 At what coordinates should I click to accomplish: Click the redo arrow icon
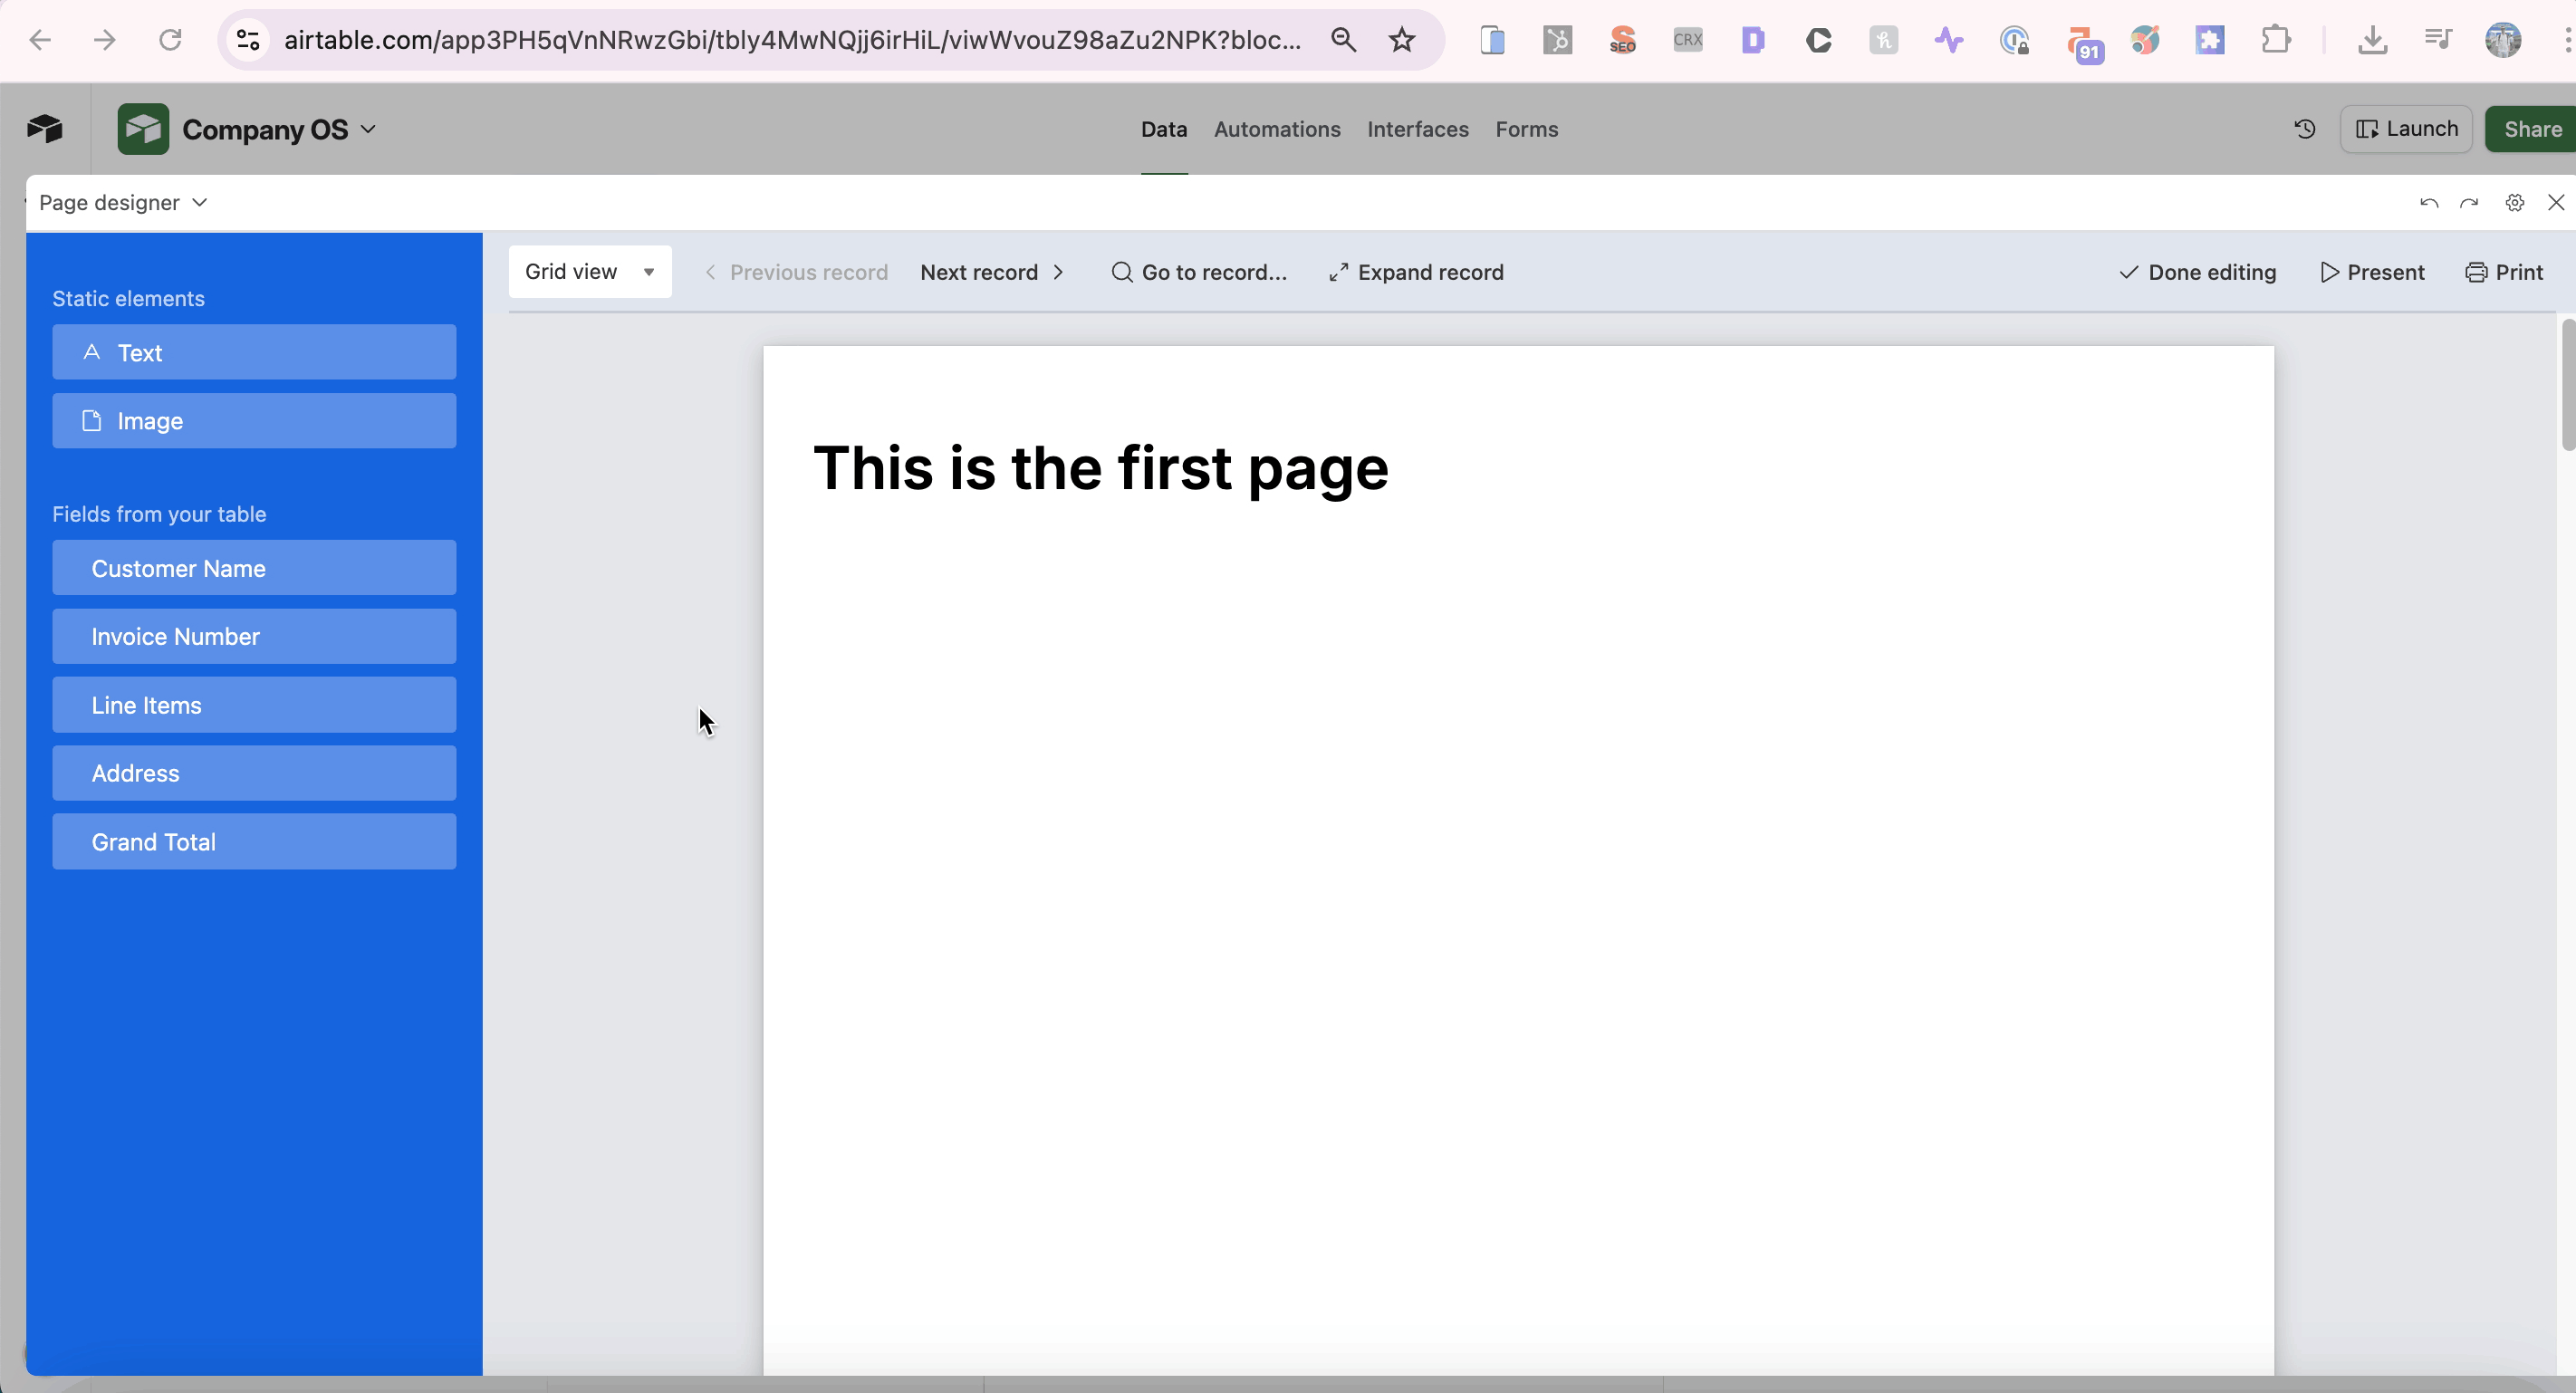pyautogui.click(x=2470, y=202)
